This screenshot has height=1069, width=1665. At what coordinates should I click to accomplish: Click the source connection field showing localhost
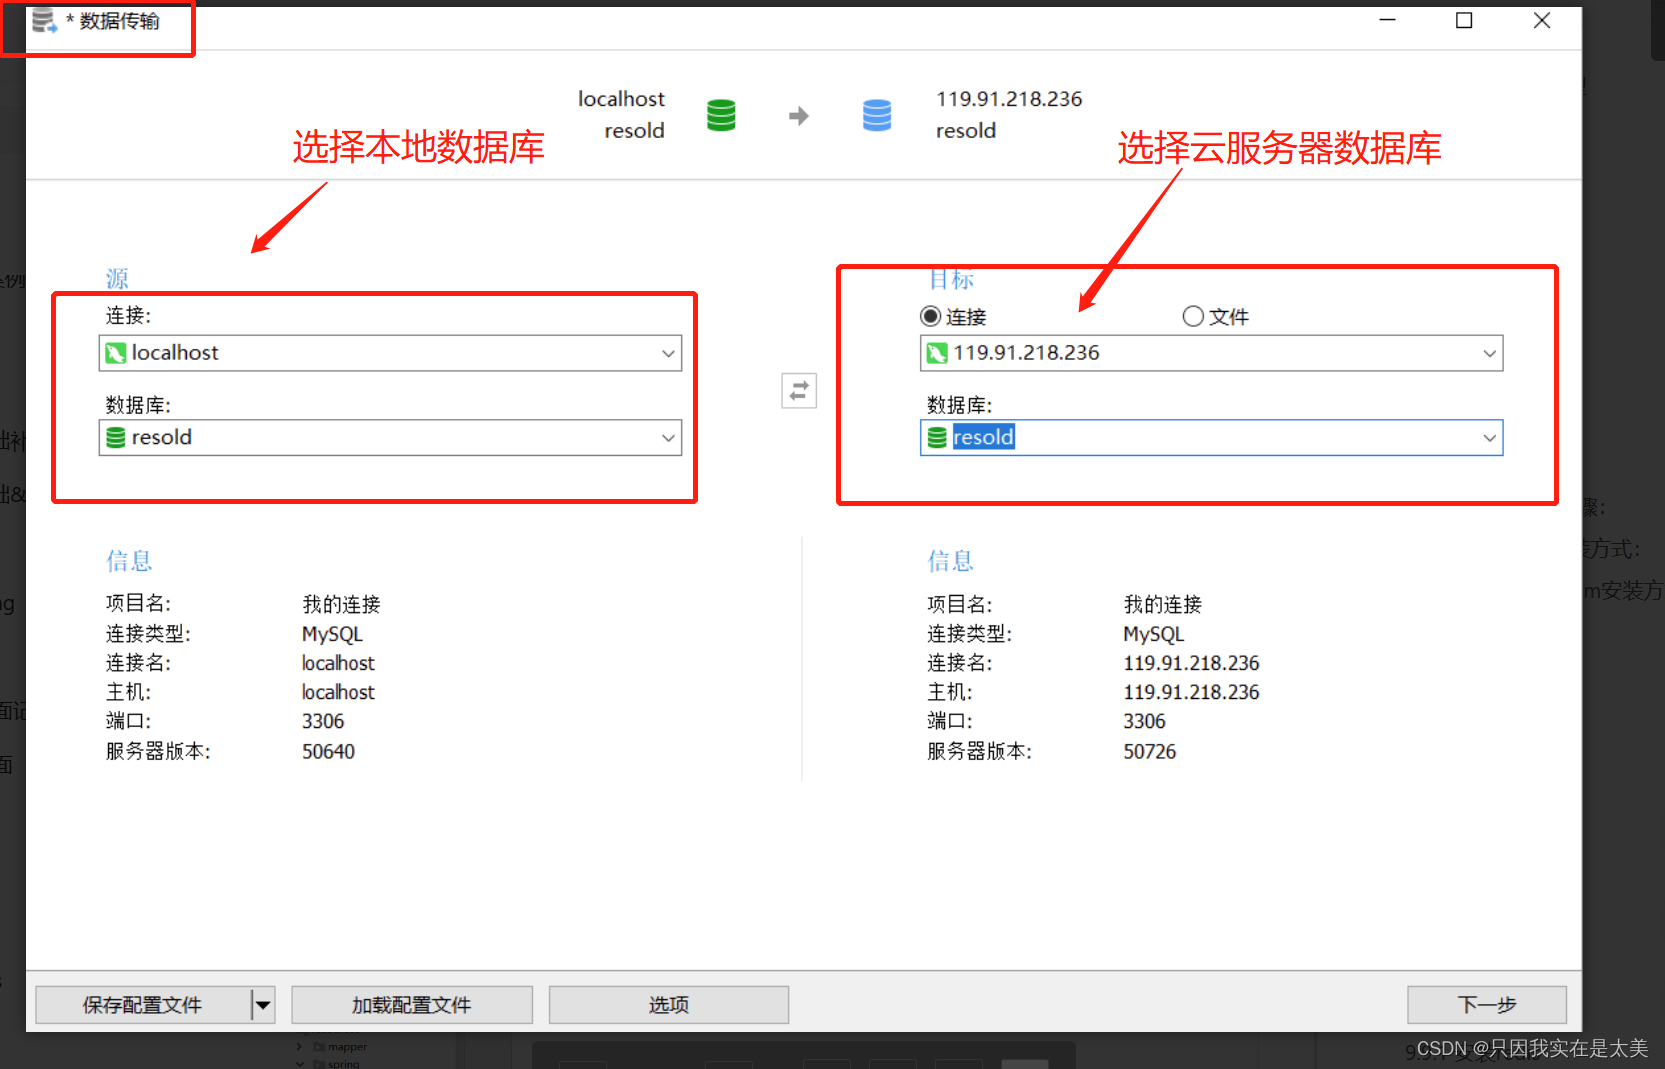pos(390,353)
